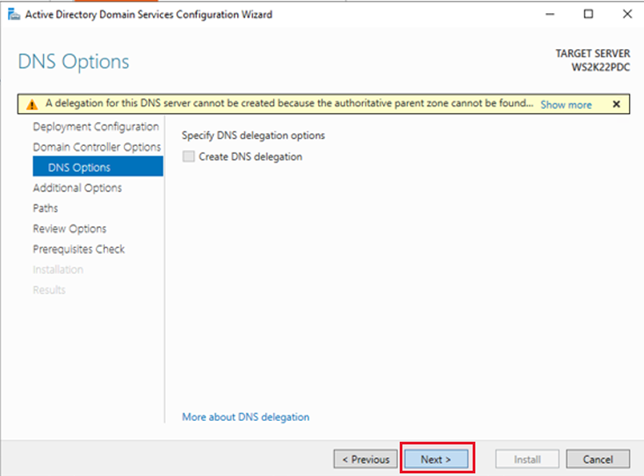Select DNS Options in sidebar
The image size is (644, 476).
[x=98, y=167]
